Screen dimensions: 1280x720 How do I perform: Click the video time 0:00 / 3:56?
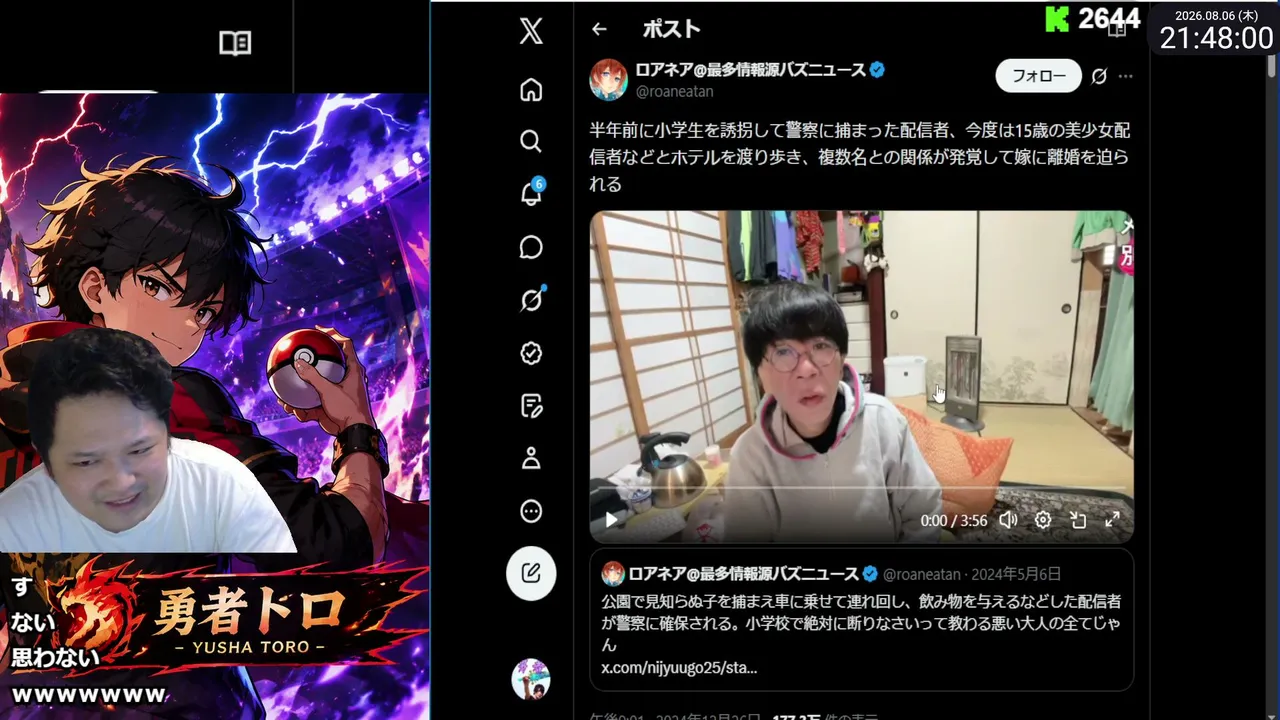[954, 520]
